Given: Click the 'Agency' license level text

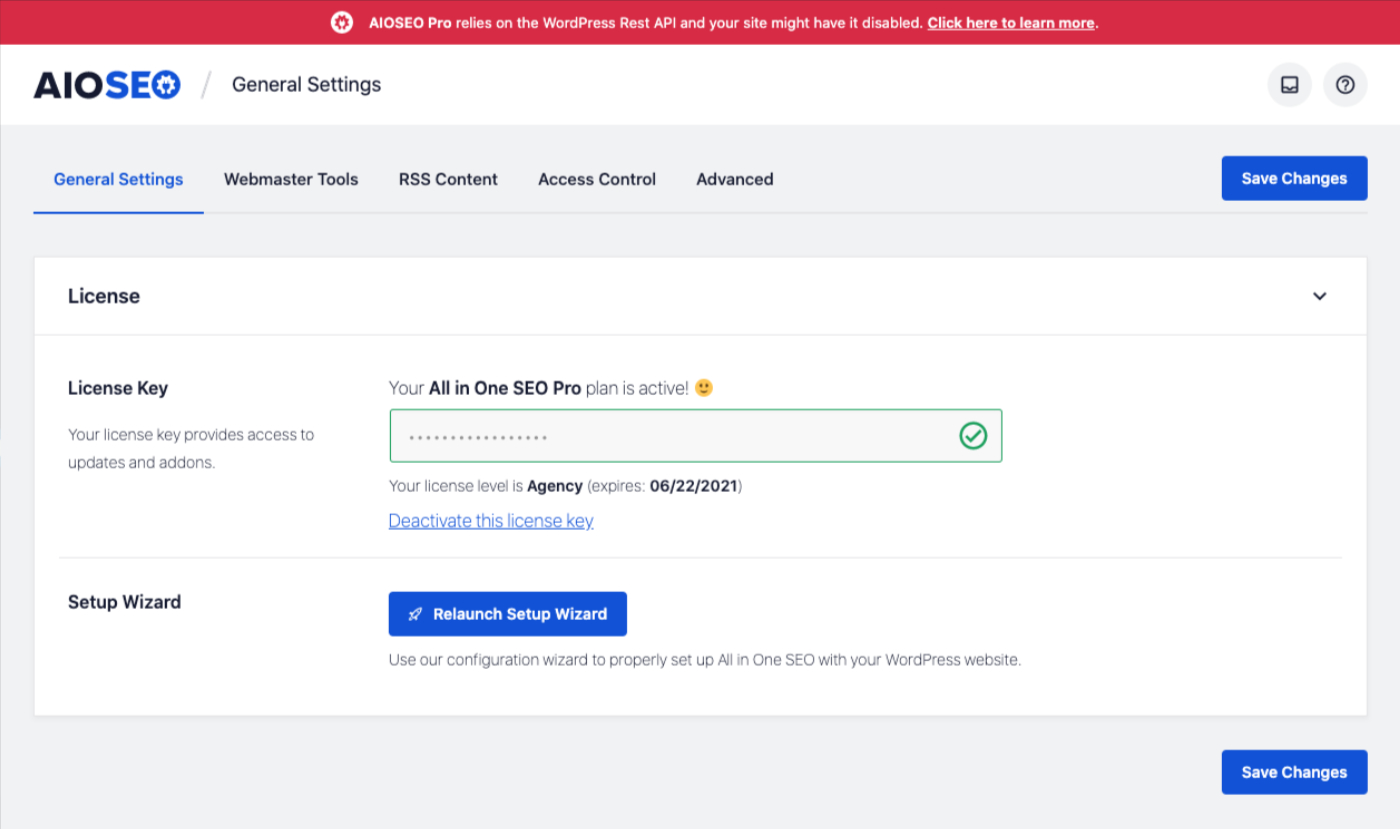Looking at the screenshot, I should click(x=555, y=486).
